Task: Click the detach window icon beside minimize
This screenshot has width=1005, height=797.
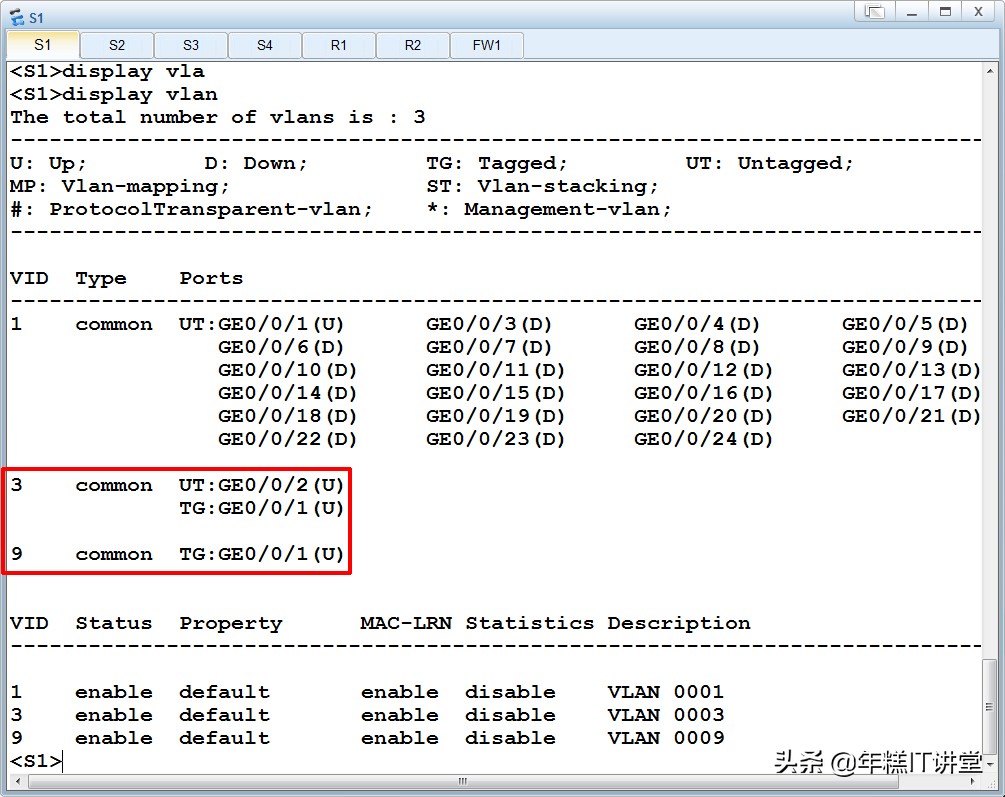Action: click(x=875, y=12)
